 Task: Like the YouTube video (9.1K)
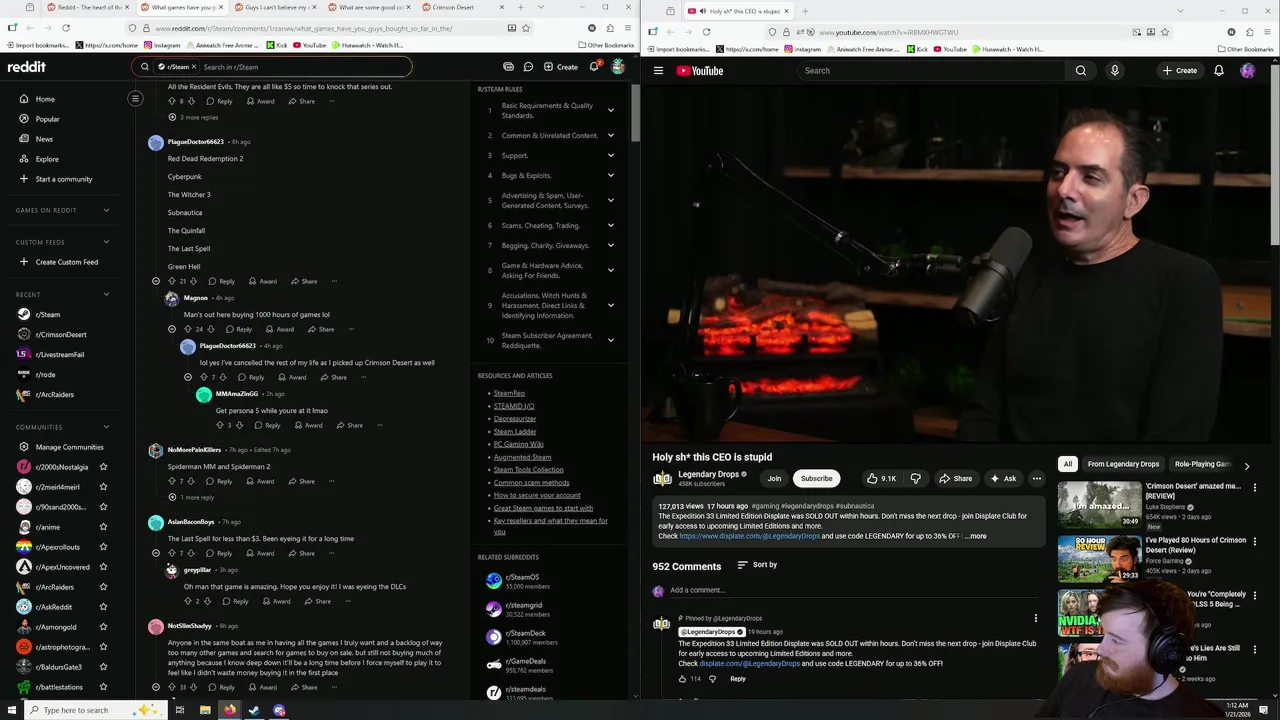[x=881, y=478]
